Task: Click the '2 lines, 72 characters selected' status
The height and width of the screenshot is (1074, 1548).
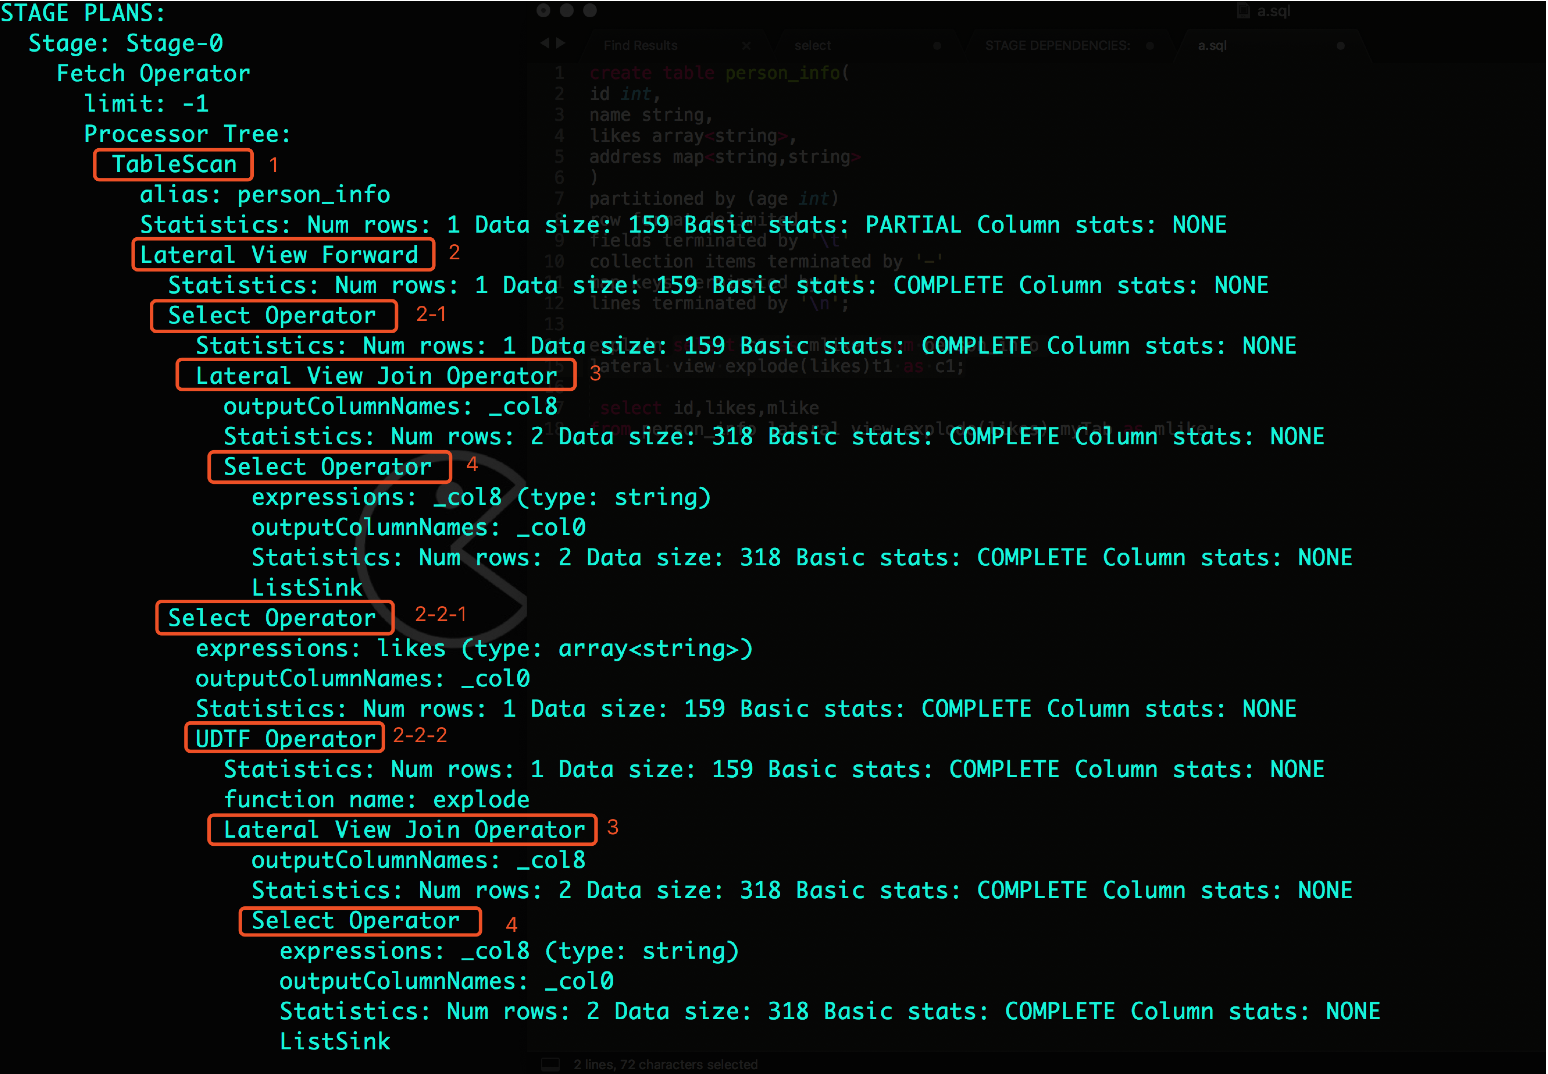Action: tap(666, 1064)
